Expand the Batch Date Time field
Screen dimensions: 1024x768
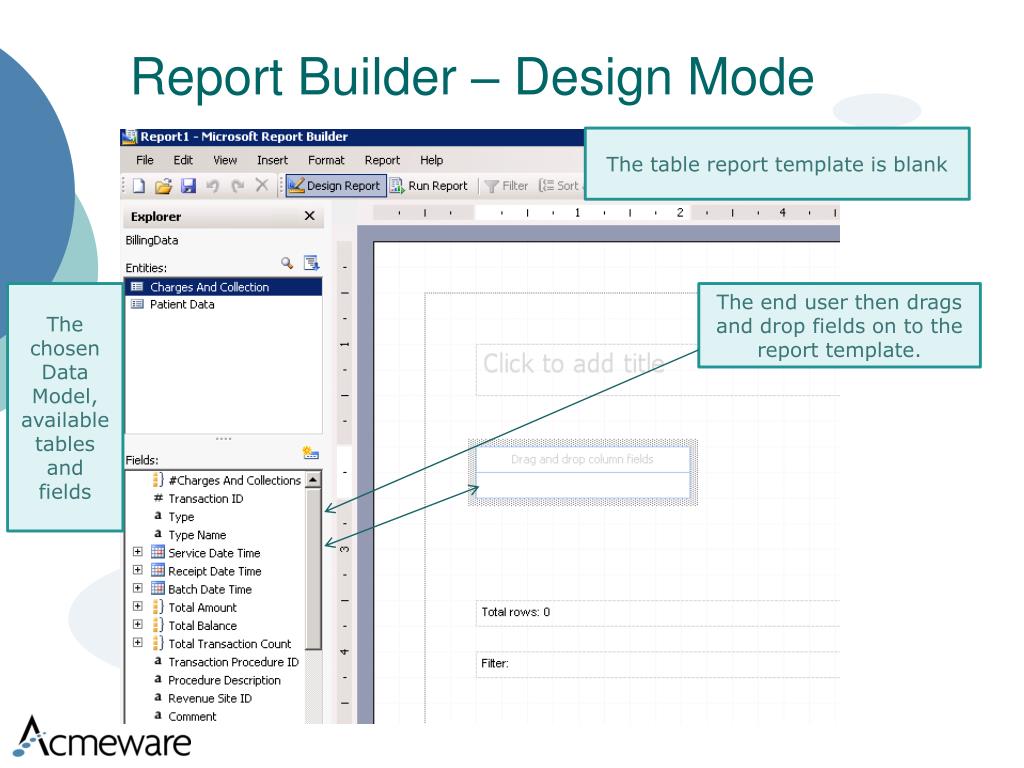[x=138, y=588]
